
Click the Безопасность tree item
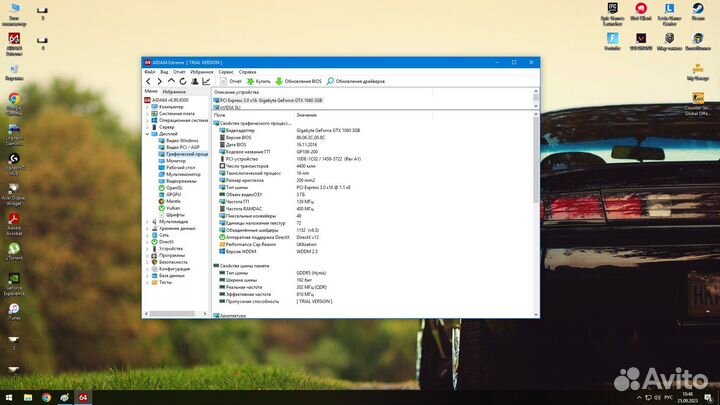coord(169,262)
